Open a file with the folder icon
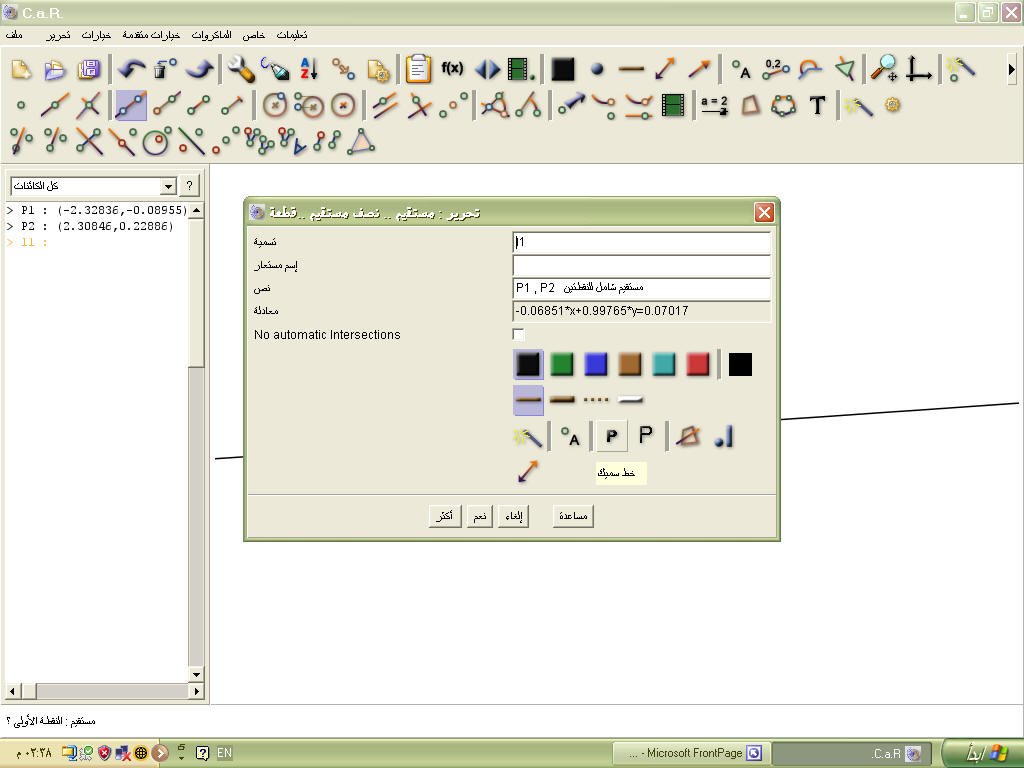Image resolution: width=1024 pixels, height=768 pixels. coord(55,69)
